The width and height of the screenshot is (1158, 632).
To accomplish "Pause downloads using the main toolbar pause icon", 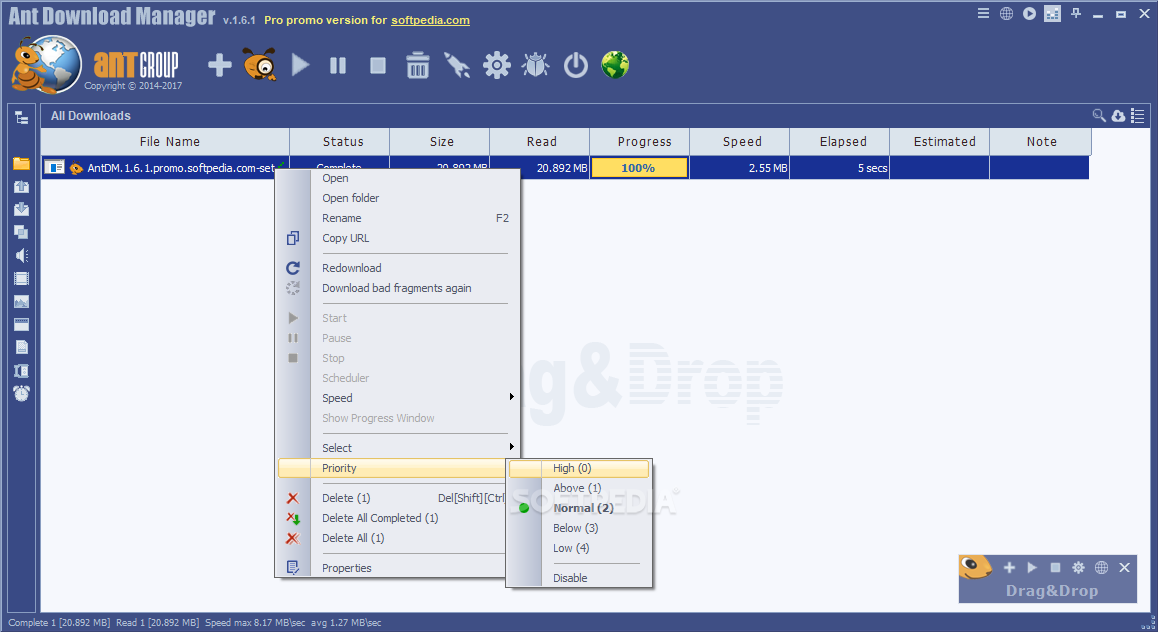I will point(338,66).
